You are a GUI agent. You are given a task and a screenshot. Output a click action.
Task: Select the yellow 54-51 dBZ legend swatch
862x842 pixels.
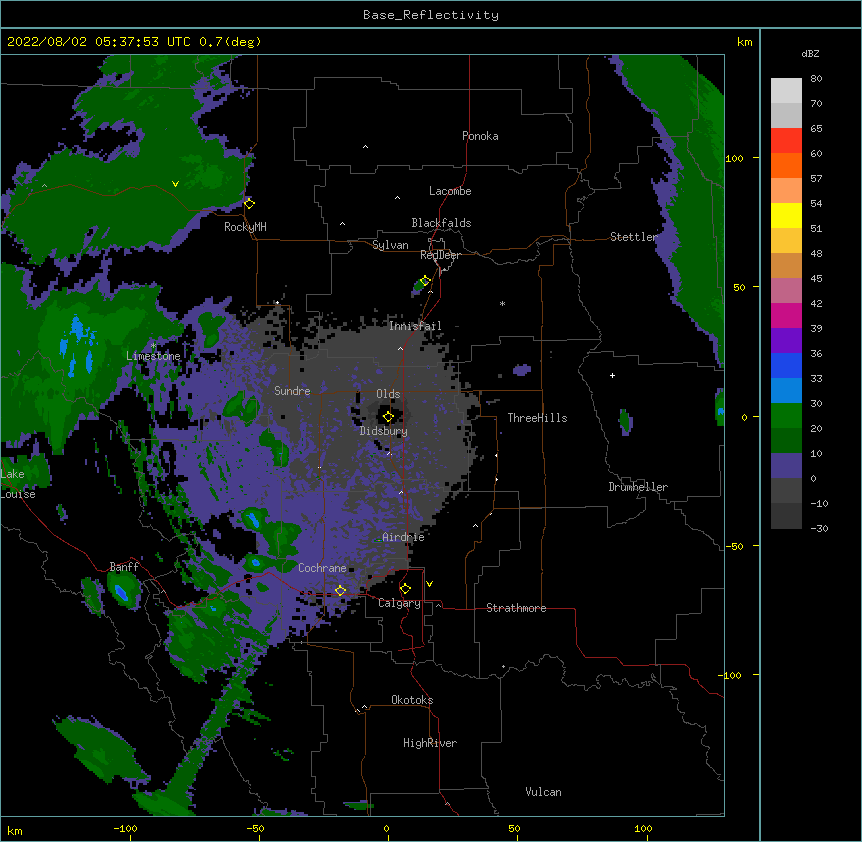pyautogui.click(x=786, y=216)
